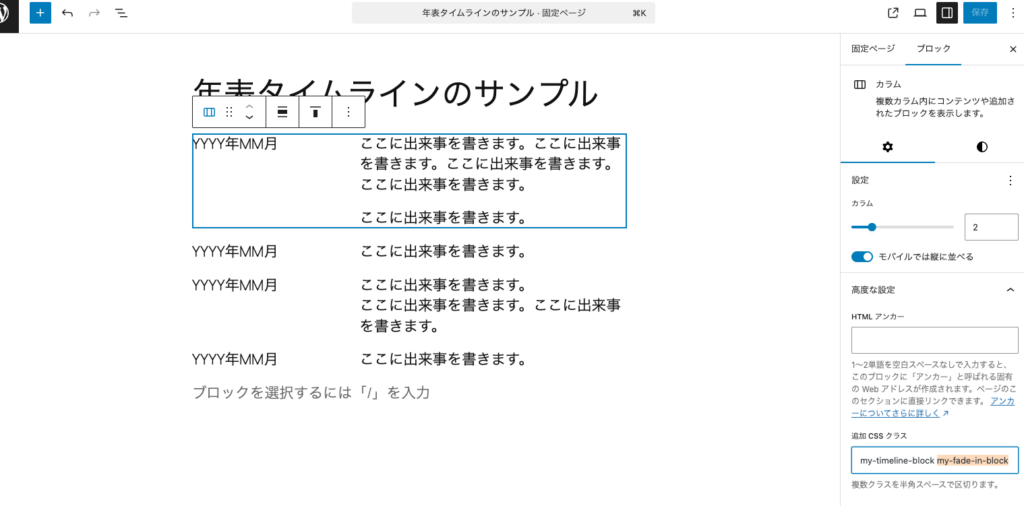Screen dimensions: 1024x506
Task: Open the command palette title bar
Action: pos(503,13)
